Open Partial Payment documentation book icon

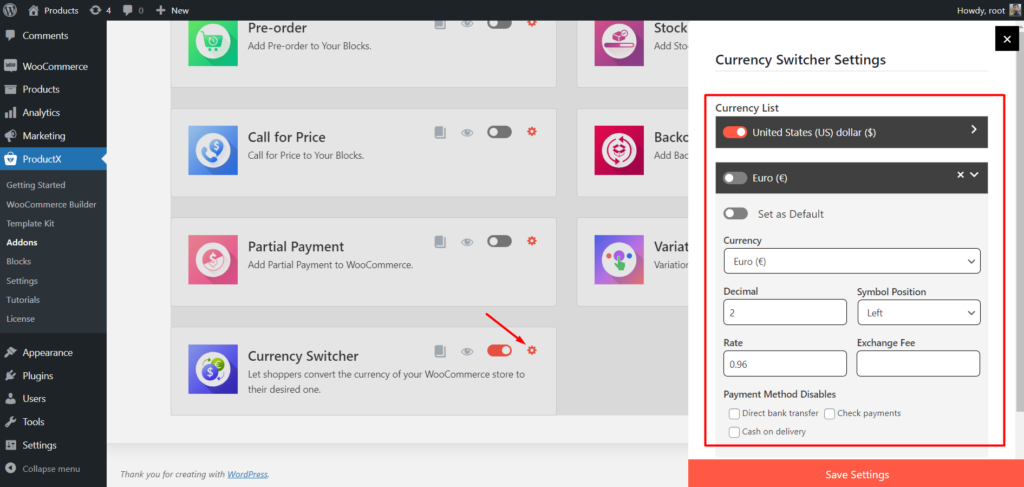[x=440, y=242]
